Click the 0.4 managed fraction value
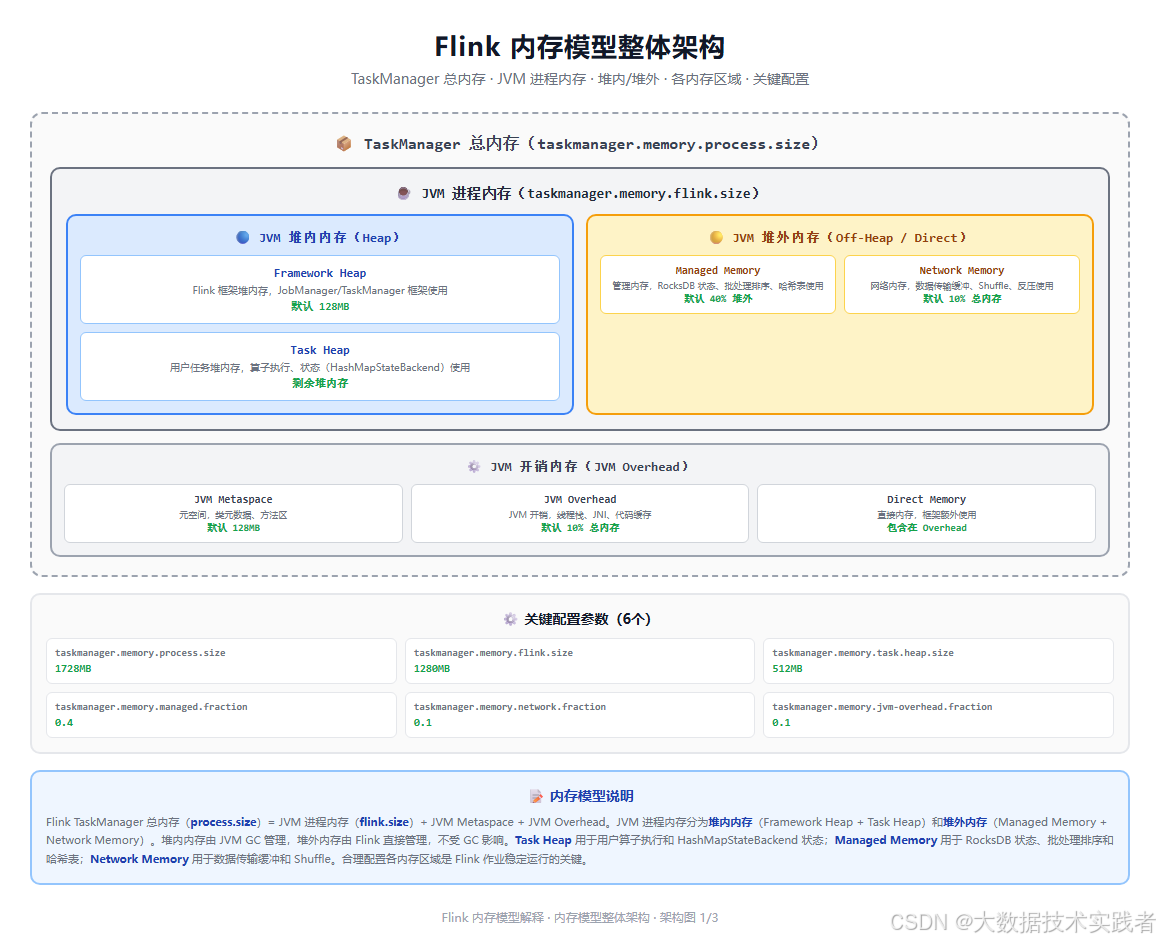The height and width of the screenshot is (942, 1160). [64, 722]
